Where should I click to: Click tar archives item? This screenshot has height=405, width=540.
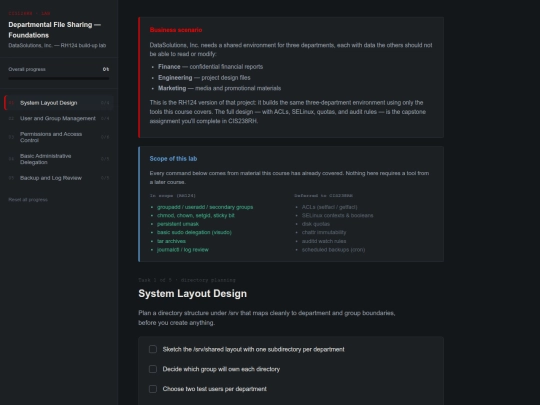[x=171, y=241]
